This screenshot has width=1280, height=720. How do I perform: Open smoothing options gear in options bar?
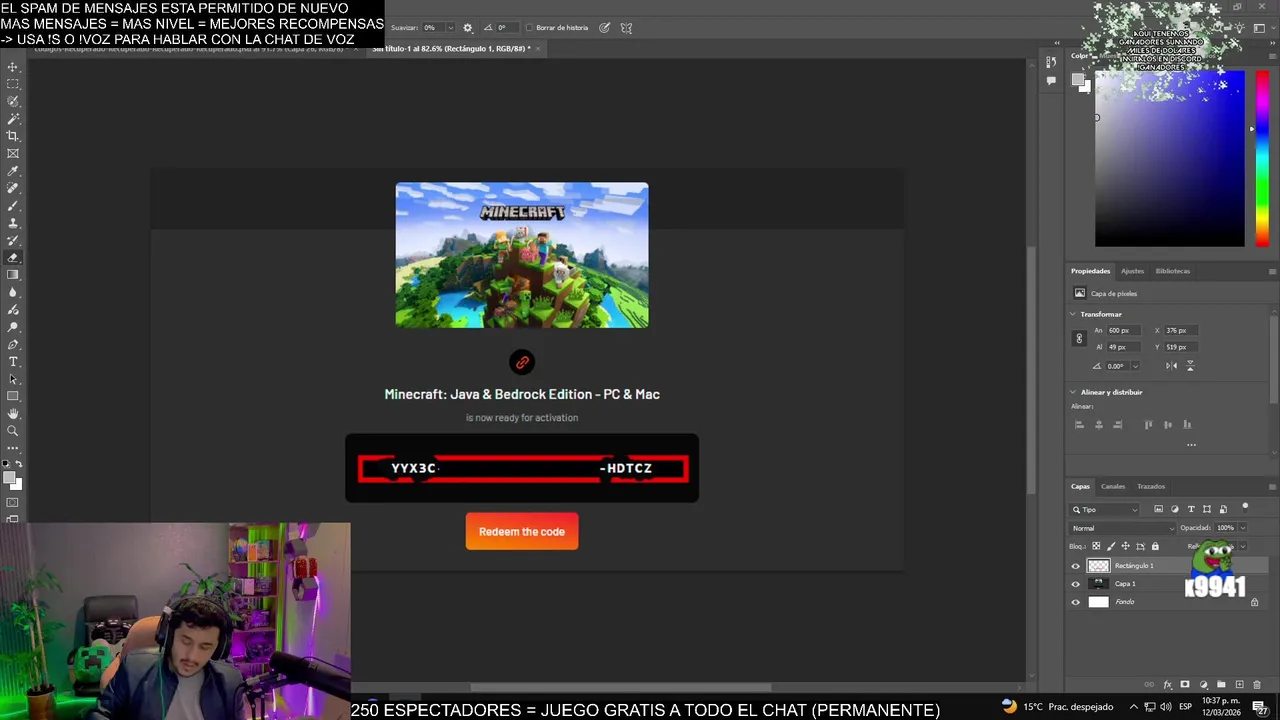click(467, 28)
